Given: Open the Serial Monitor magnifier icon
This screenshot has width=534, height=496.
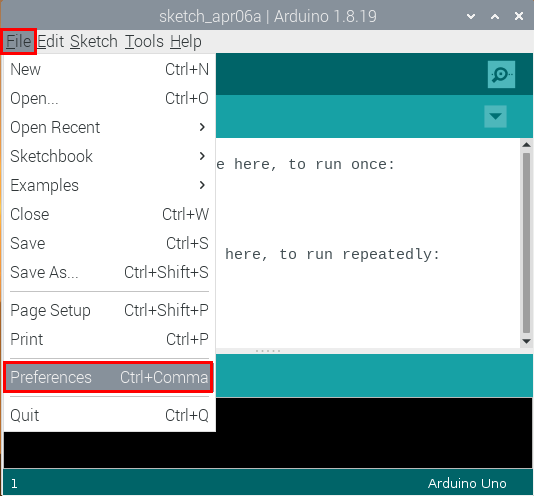Looking at the screenshot, I should pos(501,74).
